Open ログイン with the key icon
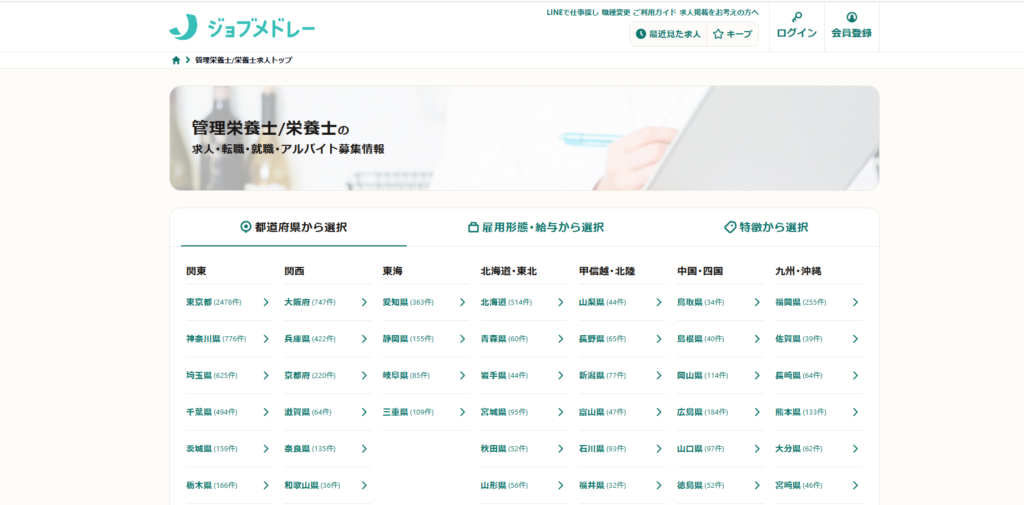Screen dimensions: 1024x505 tap(796, 27)
